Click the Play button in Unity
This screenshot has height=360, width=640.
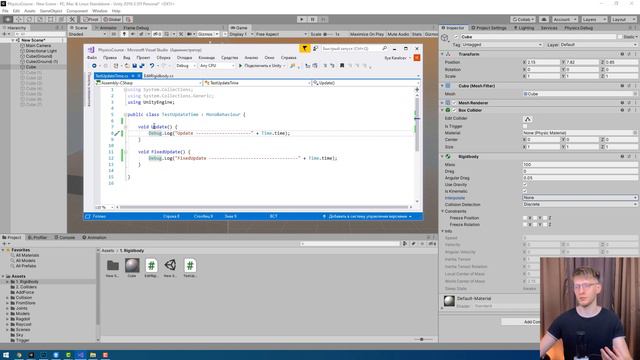pos(302,19)
